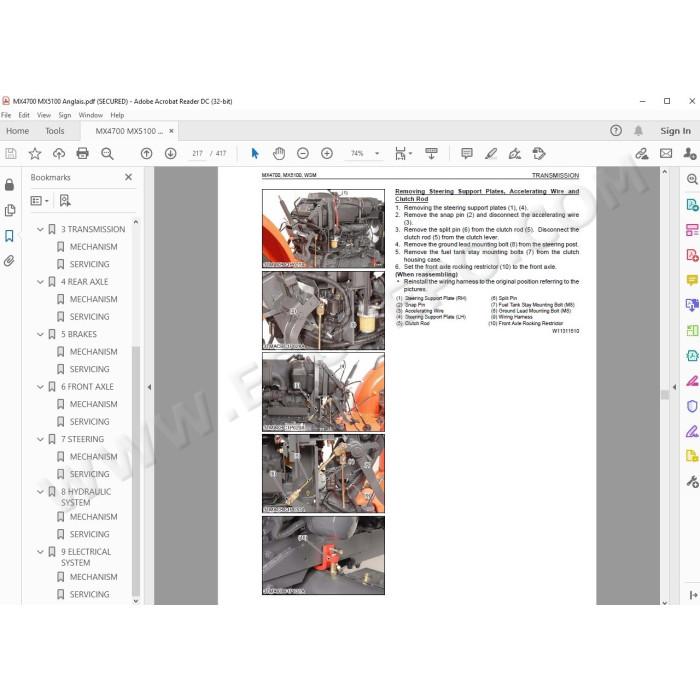Collapse the right tools pane arrow

click(x=675, y=387)
